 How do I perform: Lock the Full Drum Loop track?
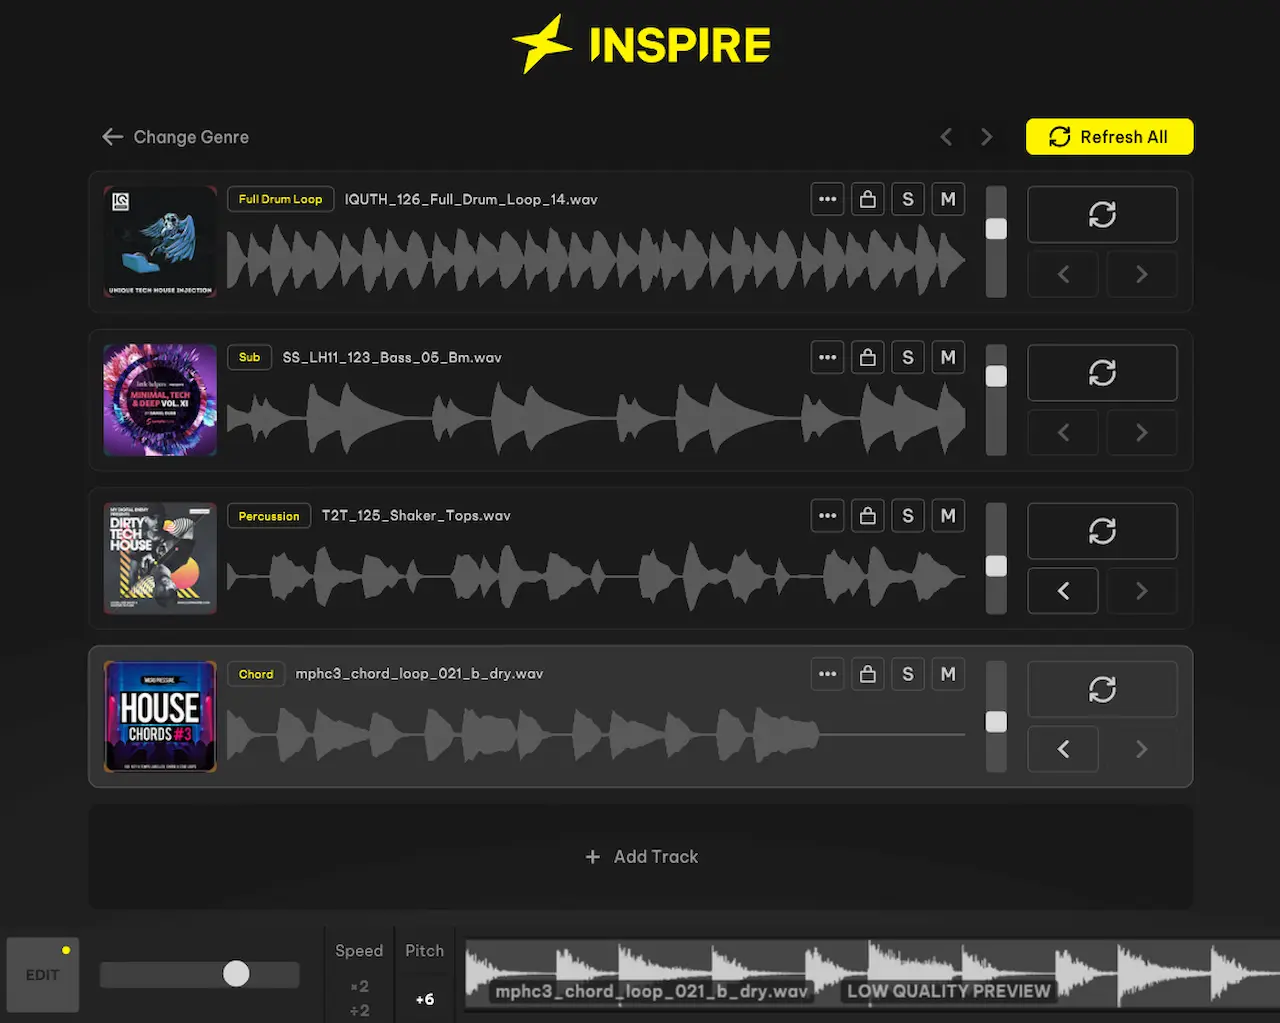coord(868,199)
